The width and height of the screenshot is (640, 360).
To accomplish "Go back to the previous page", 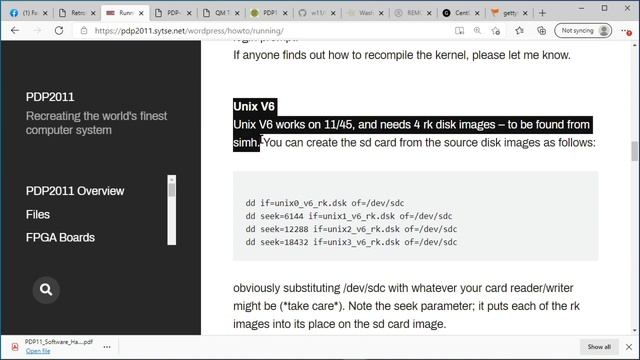I will coord(15,31).
